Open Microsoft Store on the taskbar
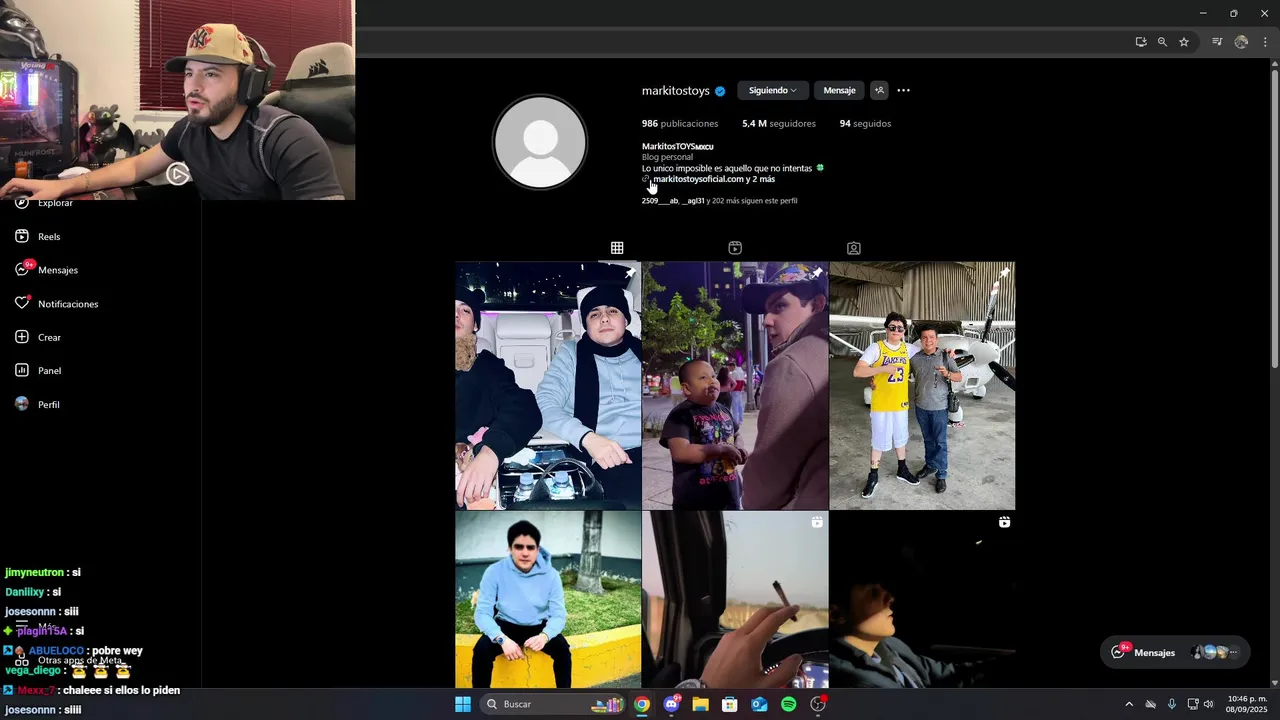Image resolution: width=1280 pixels, height=720 pixels. 730,704
